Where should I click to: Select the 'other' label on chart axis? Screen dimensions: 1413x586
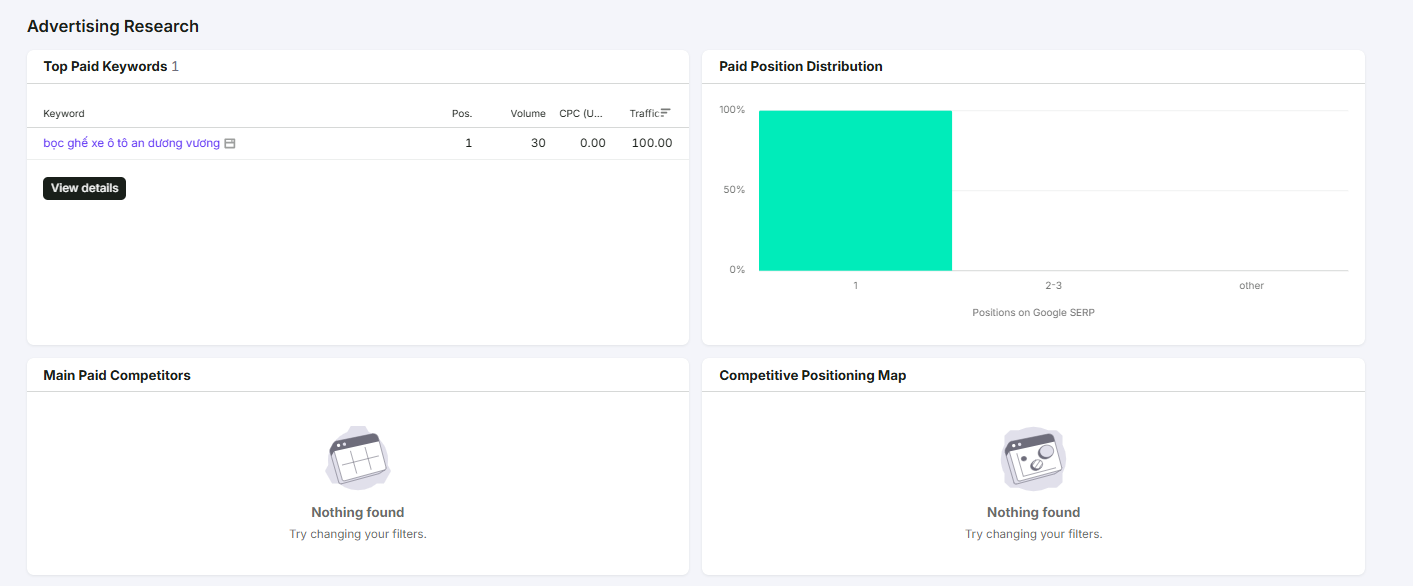point(1251,286)
